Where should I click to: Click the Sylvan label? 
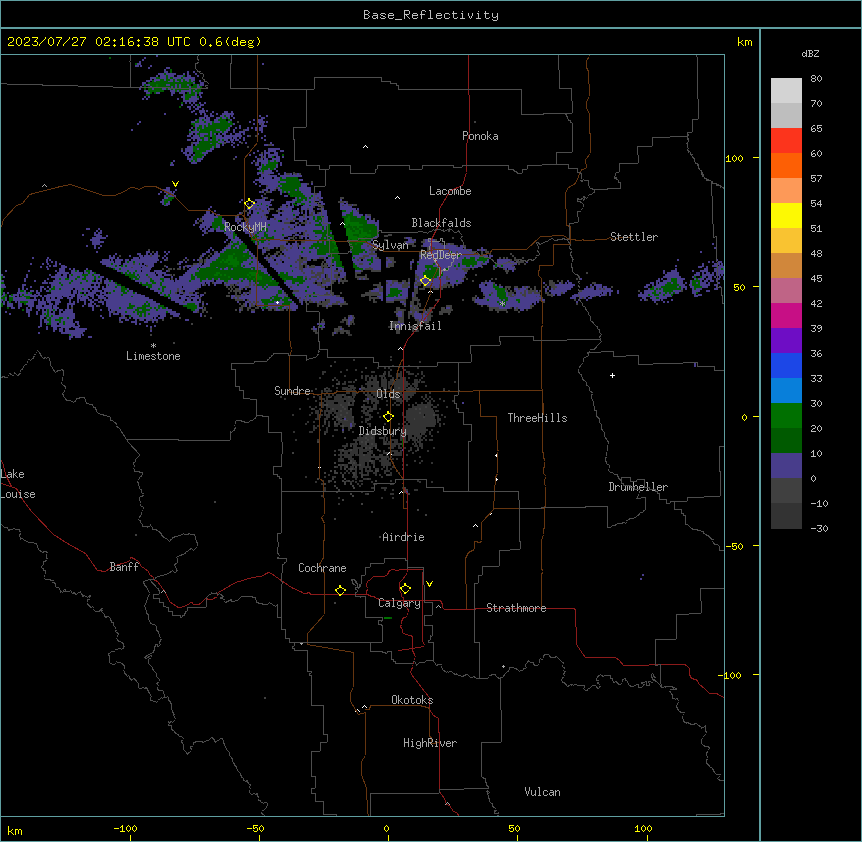pyautogui.click(x=390, y=245)
